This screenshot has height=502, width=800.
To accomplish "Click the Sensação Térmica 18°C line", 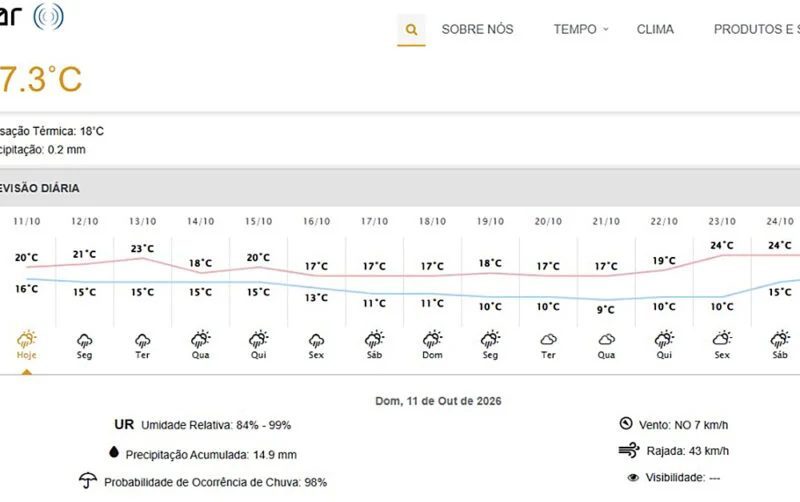I will pos(52,131).
